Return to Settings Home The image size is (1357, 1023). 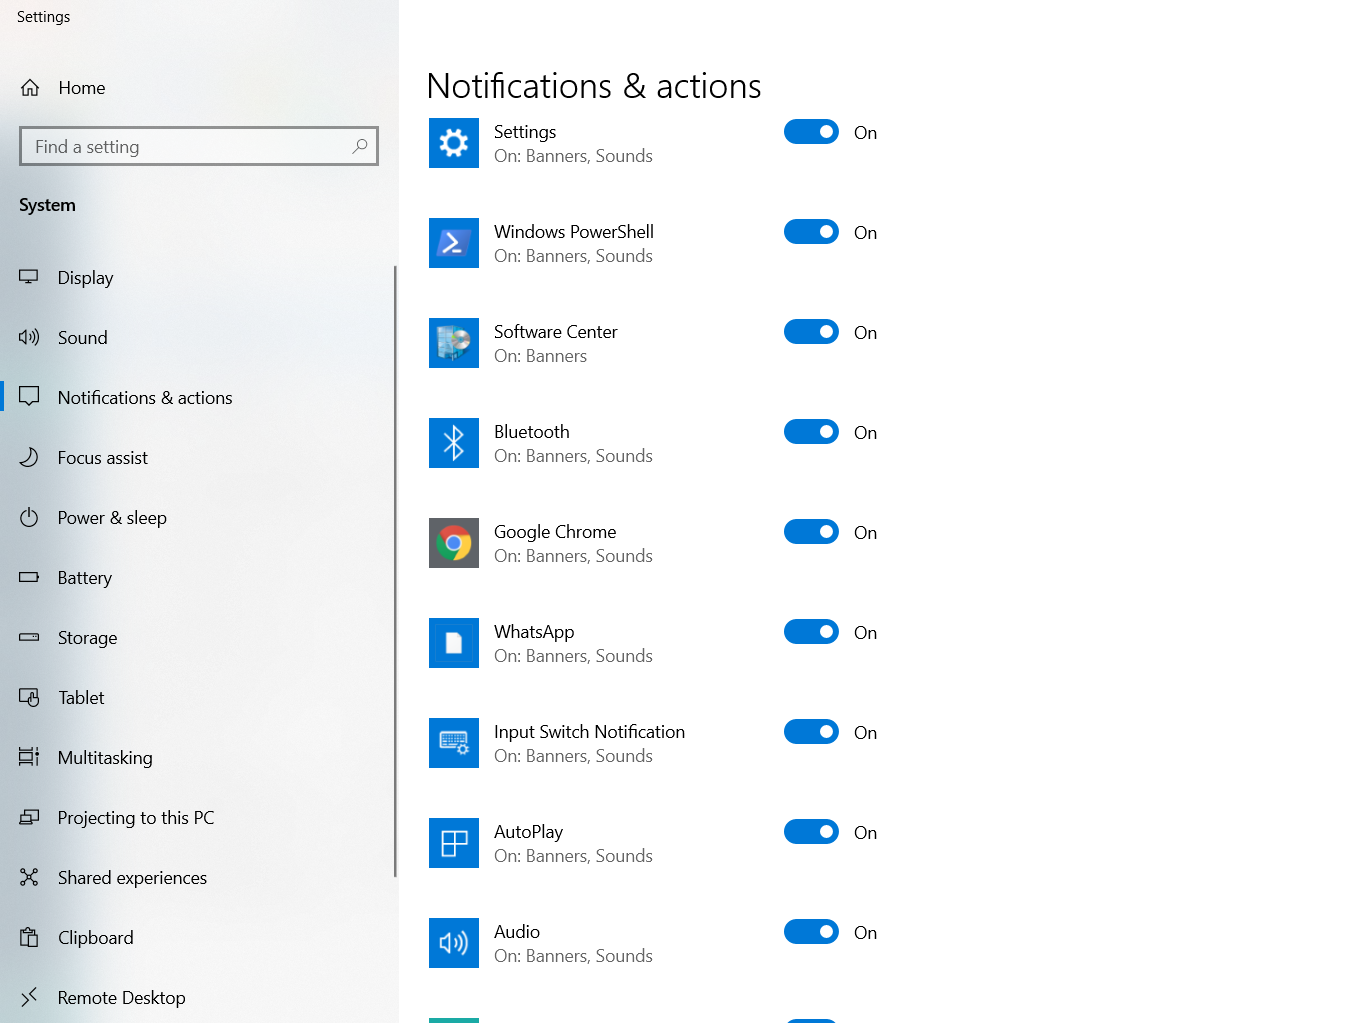tap(81, 88)
